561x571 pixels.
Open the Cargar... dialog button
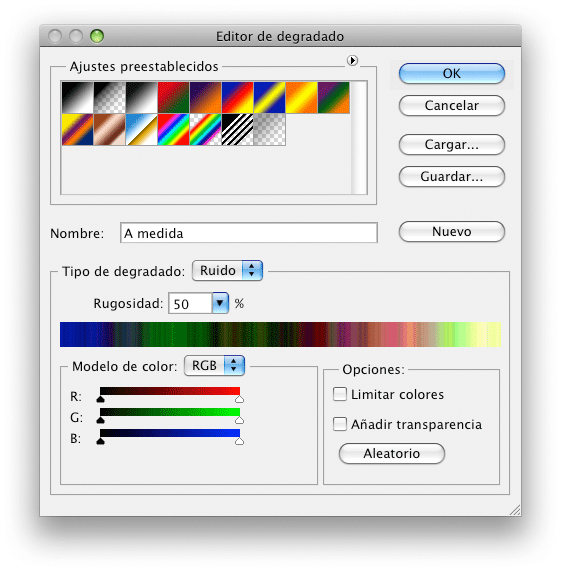point(452,145)
